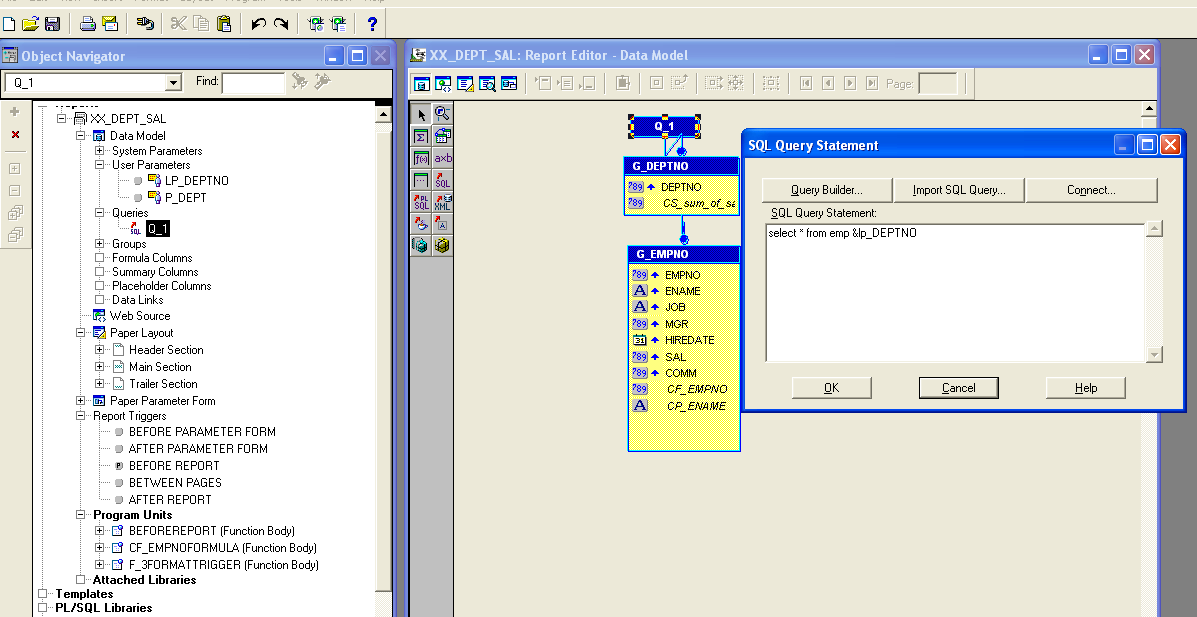Screen dimensions: 1197x617
Task: Click the Print icon in main toolbar
Action: 88,23
